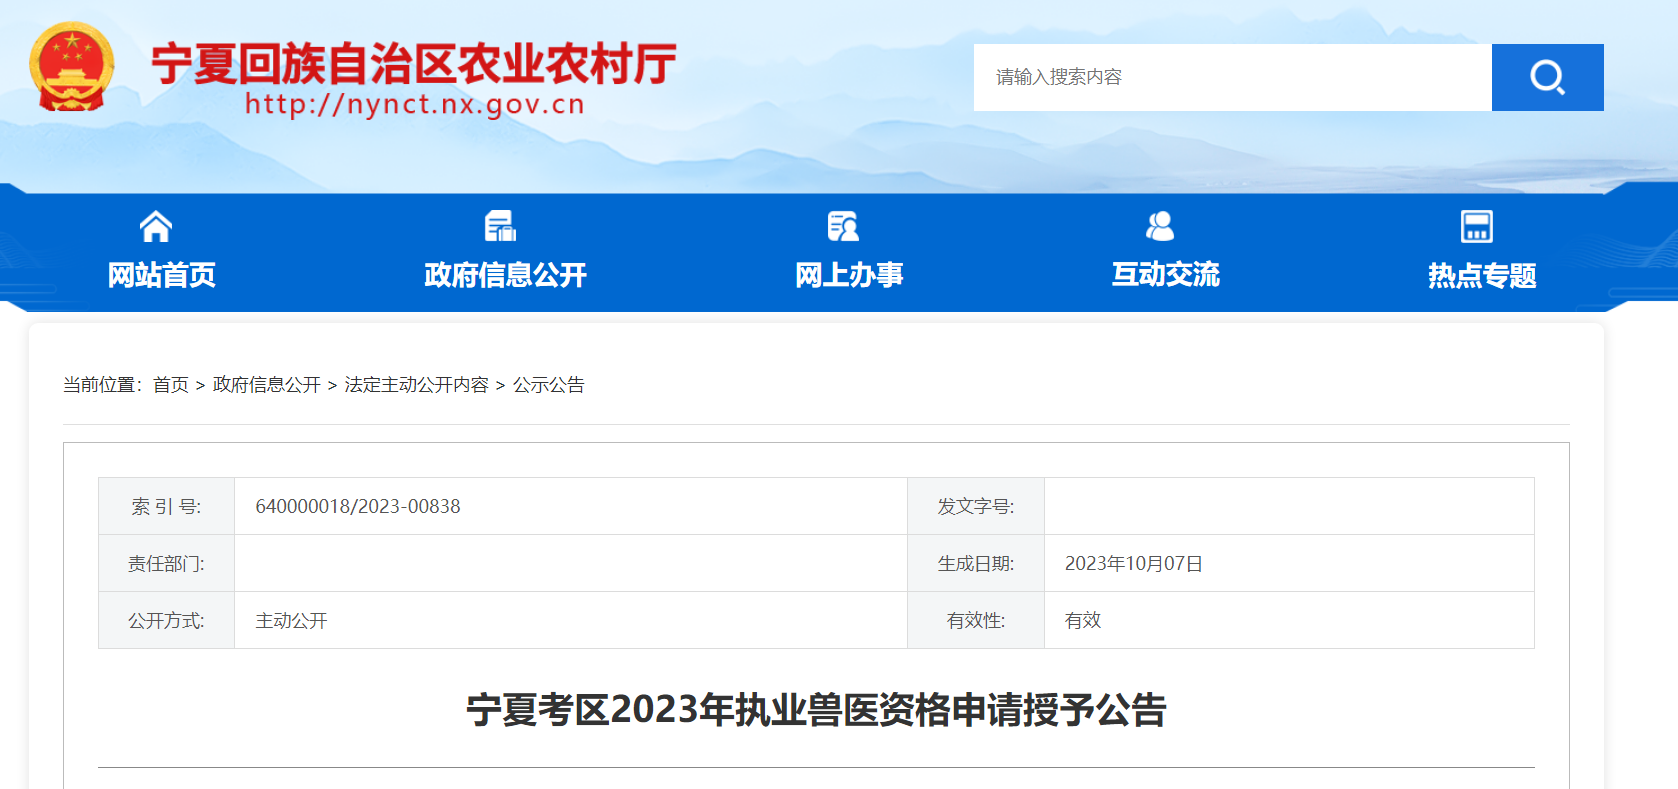The width and height of the screenshot is (1678, 789).
Task: Open the 热点专题 navigation menu item
Action: 1482,275
